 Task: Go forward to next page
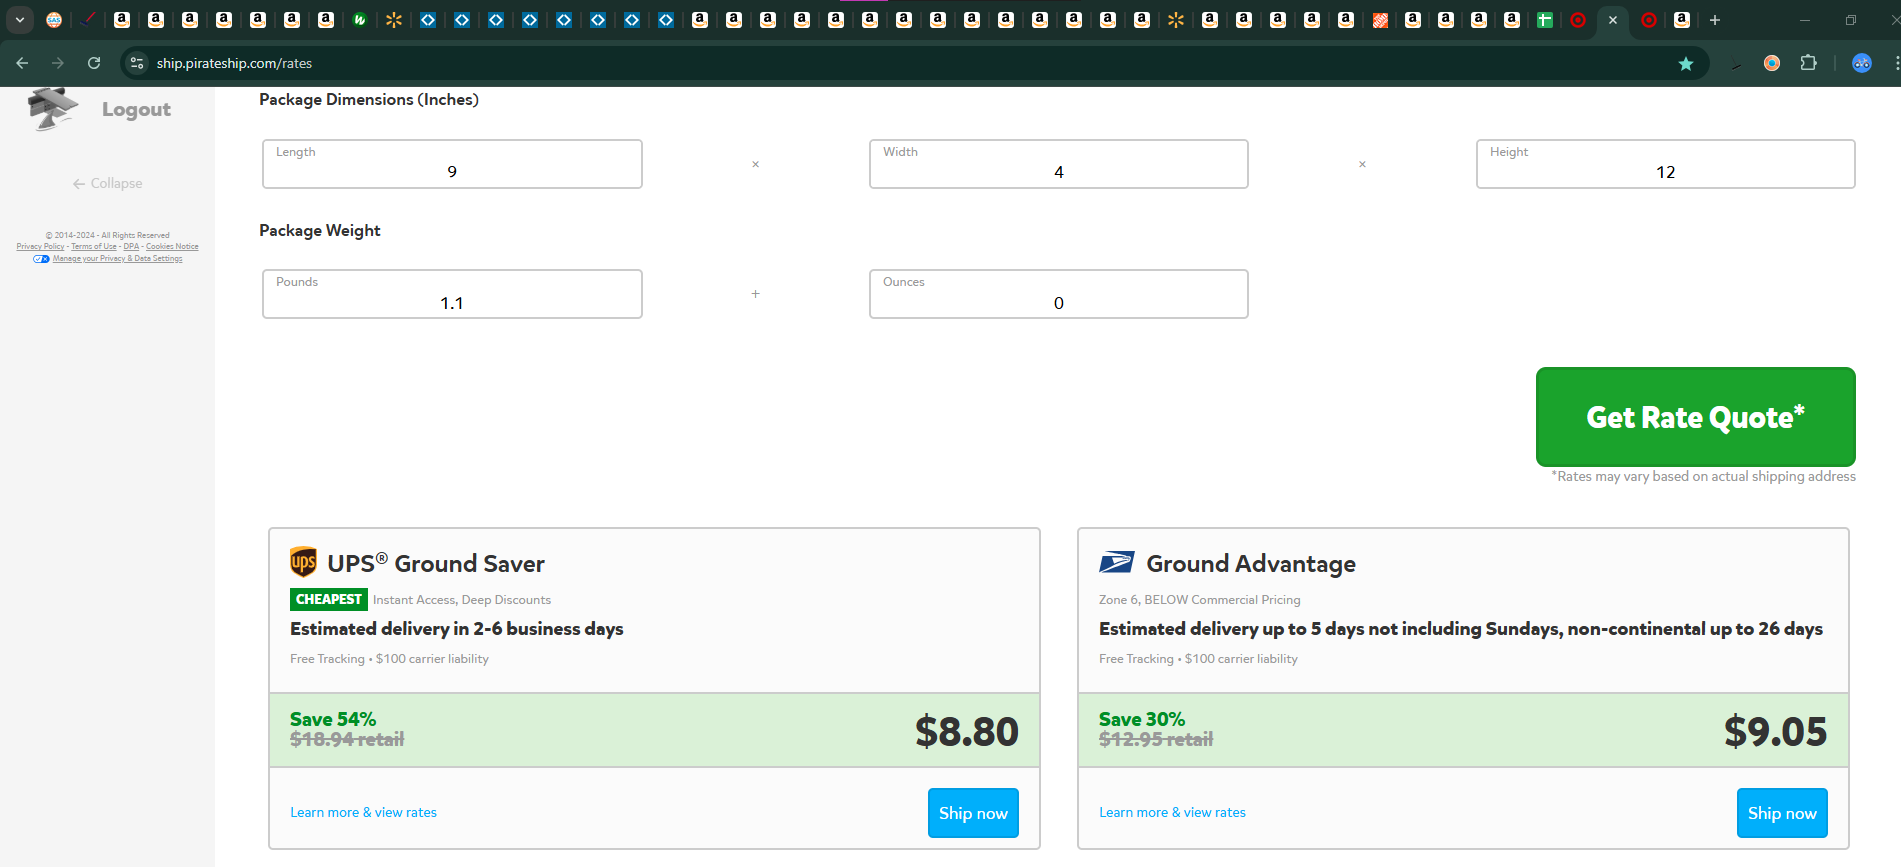(x=58, y=63)
